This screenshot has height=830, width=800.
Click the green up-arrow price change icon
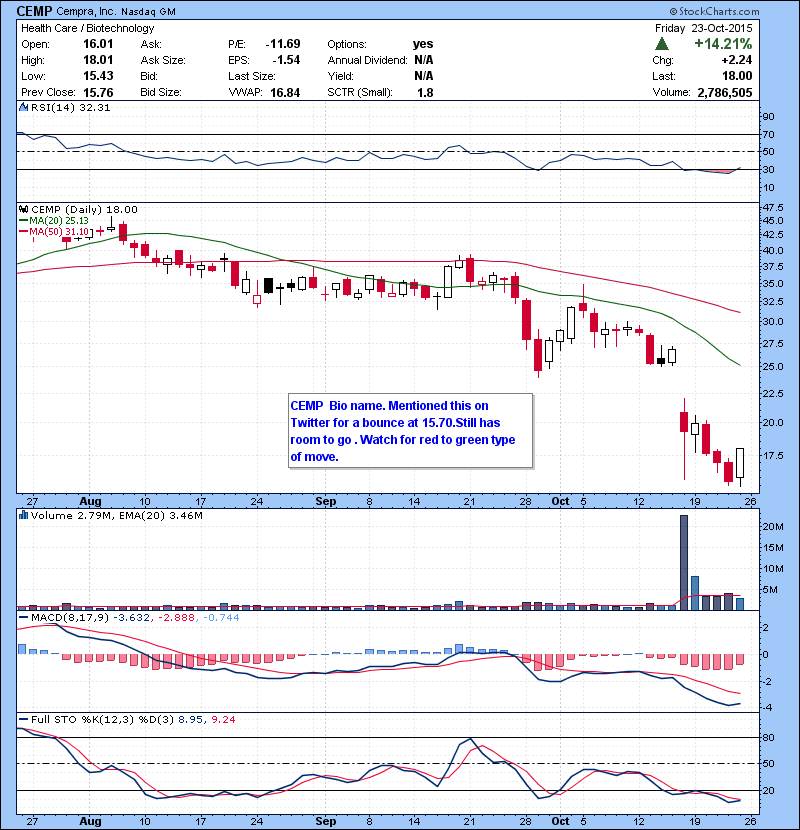663,45
